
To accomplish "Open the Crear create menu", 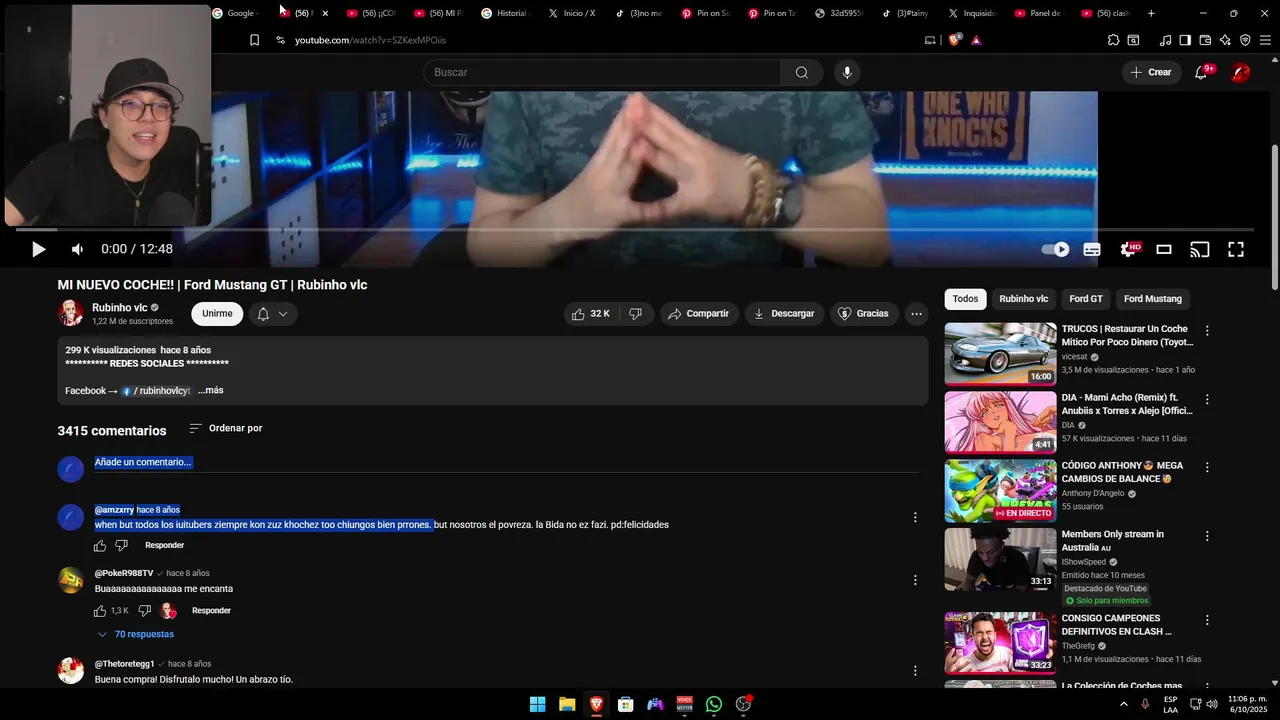I will [x=1150, y=72].
